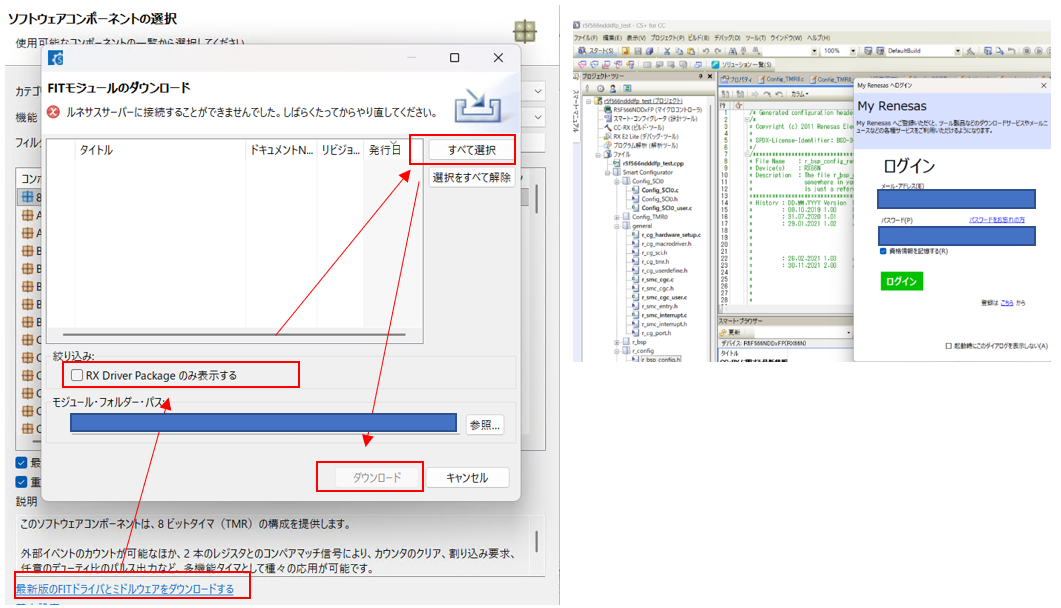
Task: Toggle 起動時にこのダイアログを表示しない(A) checkbox
Action: pos(949,346)
